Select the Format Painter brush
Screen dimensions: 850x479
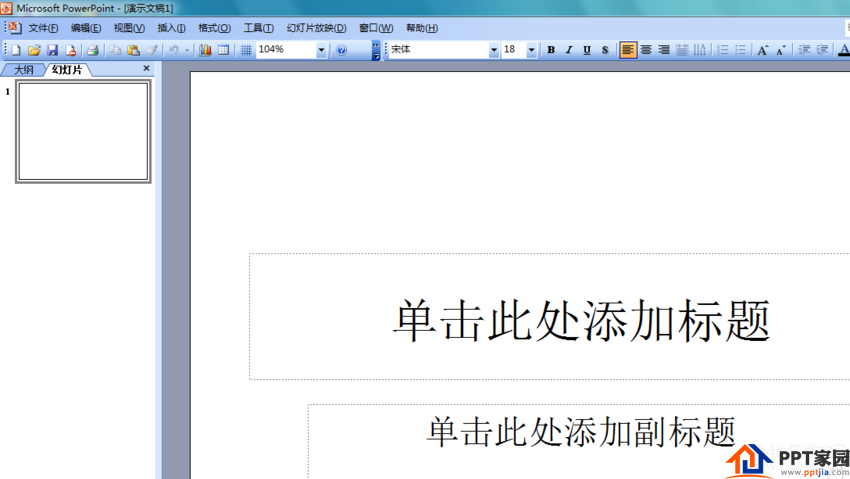(152, 50)
